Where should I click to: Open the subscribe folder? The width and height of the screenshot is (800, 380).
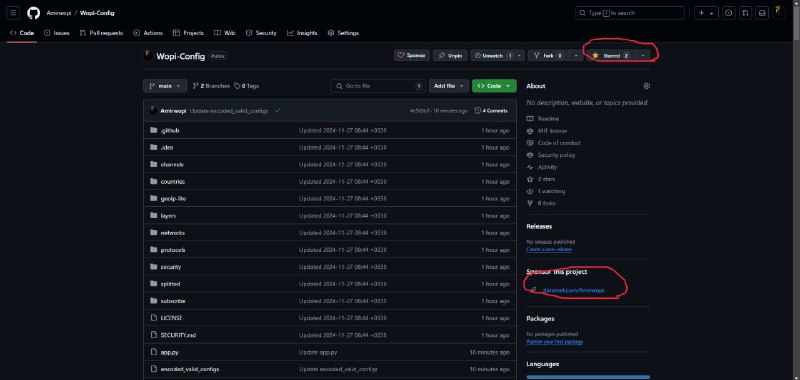[172, 301]
